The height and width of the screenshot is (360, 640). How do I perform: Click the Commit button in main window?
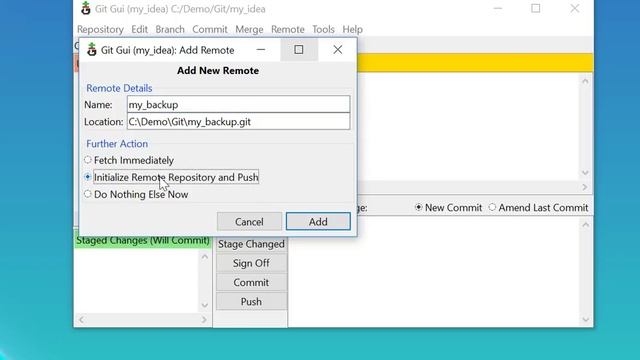[x=251, y=282]
